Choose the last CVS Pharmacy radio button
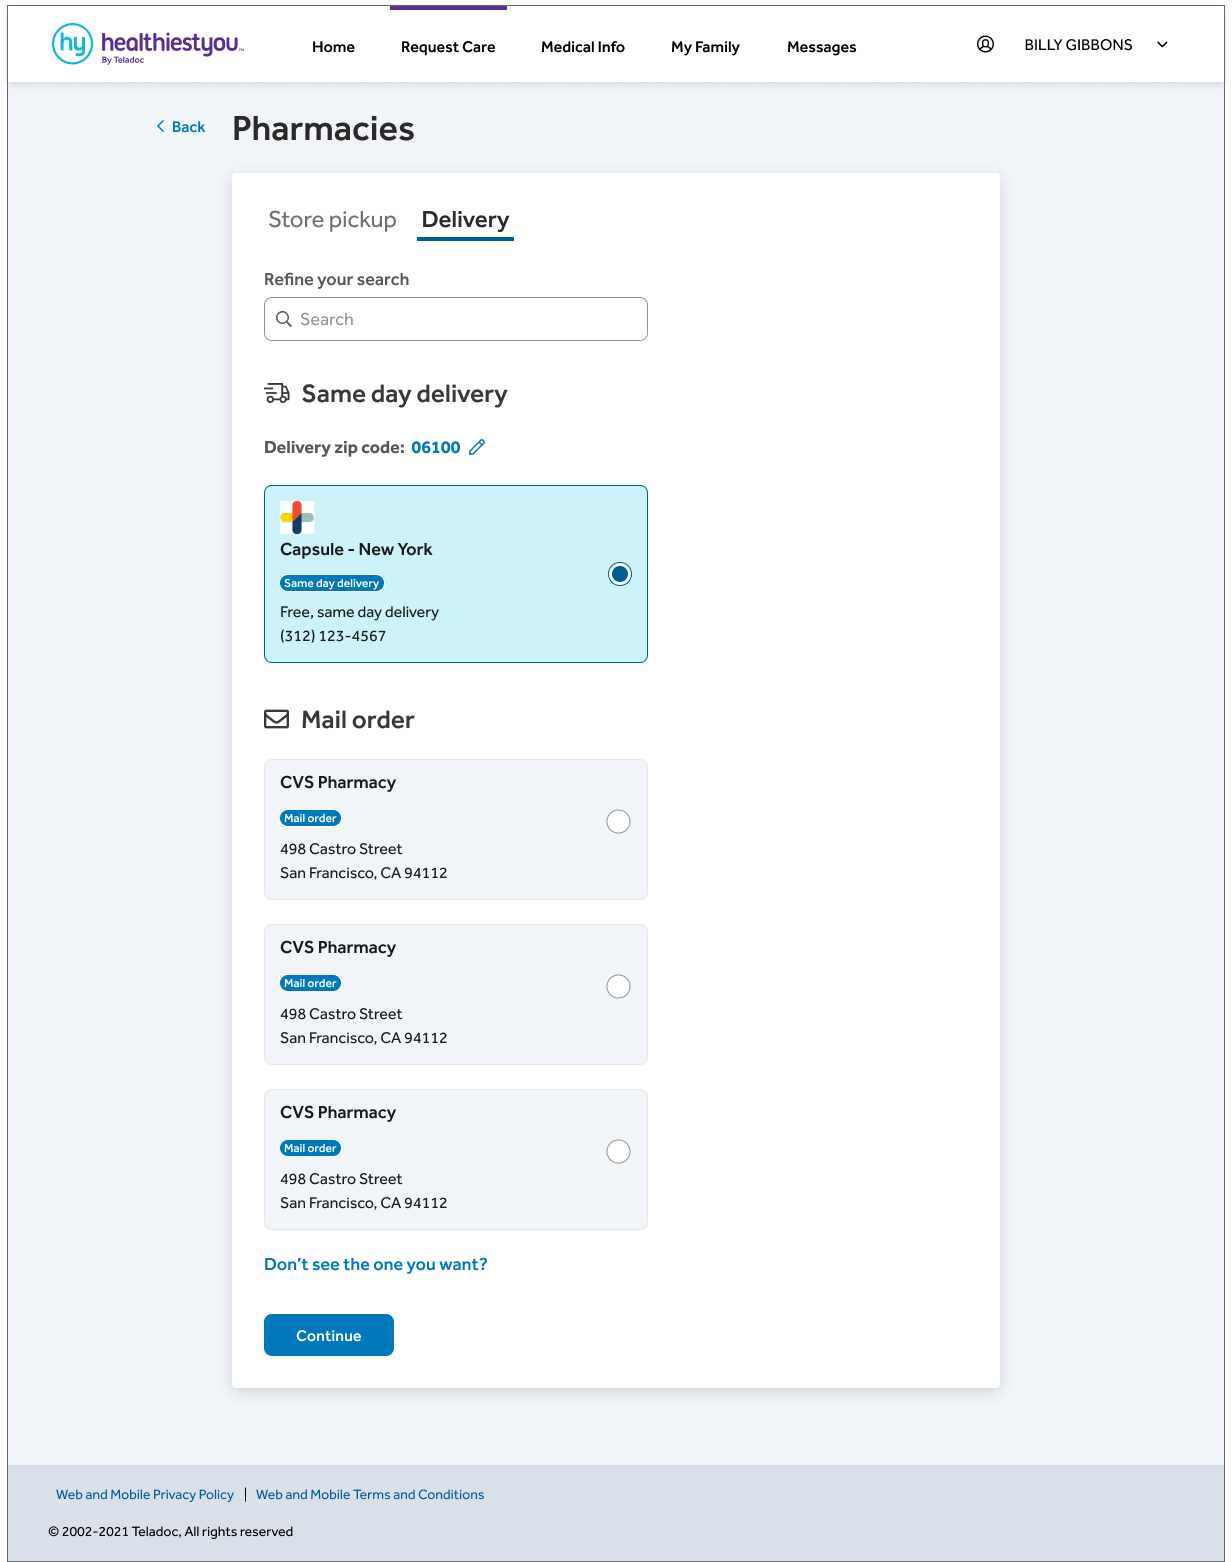This screenshot has width=1232, height=1562. click(x=618, y=1151)
